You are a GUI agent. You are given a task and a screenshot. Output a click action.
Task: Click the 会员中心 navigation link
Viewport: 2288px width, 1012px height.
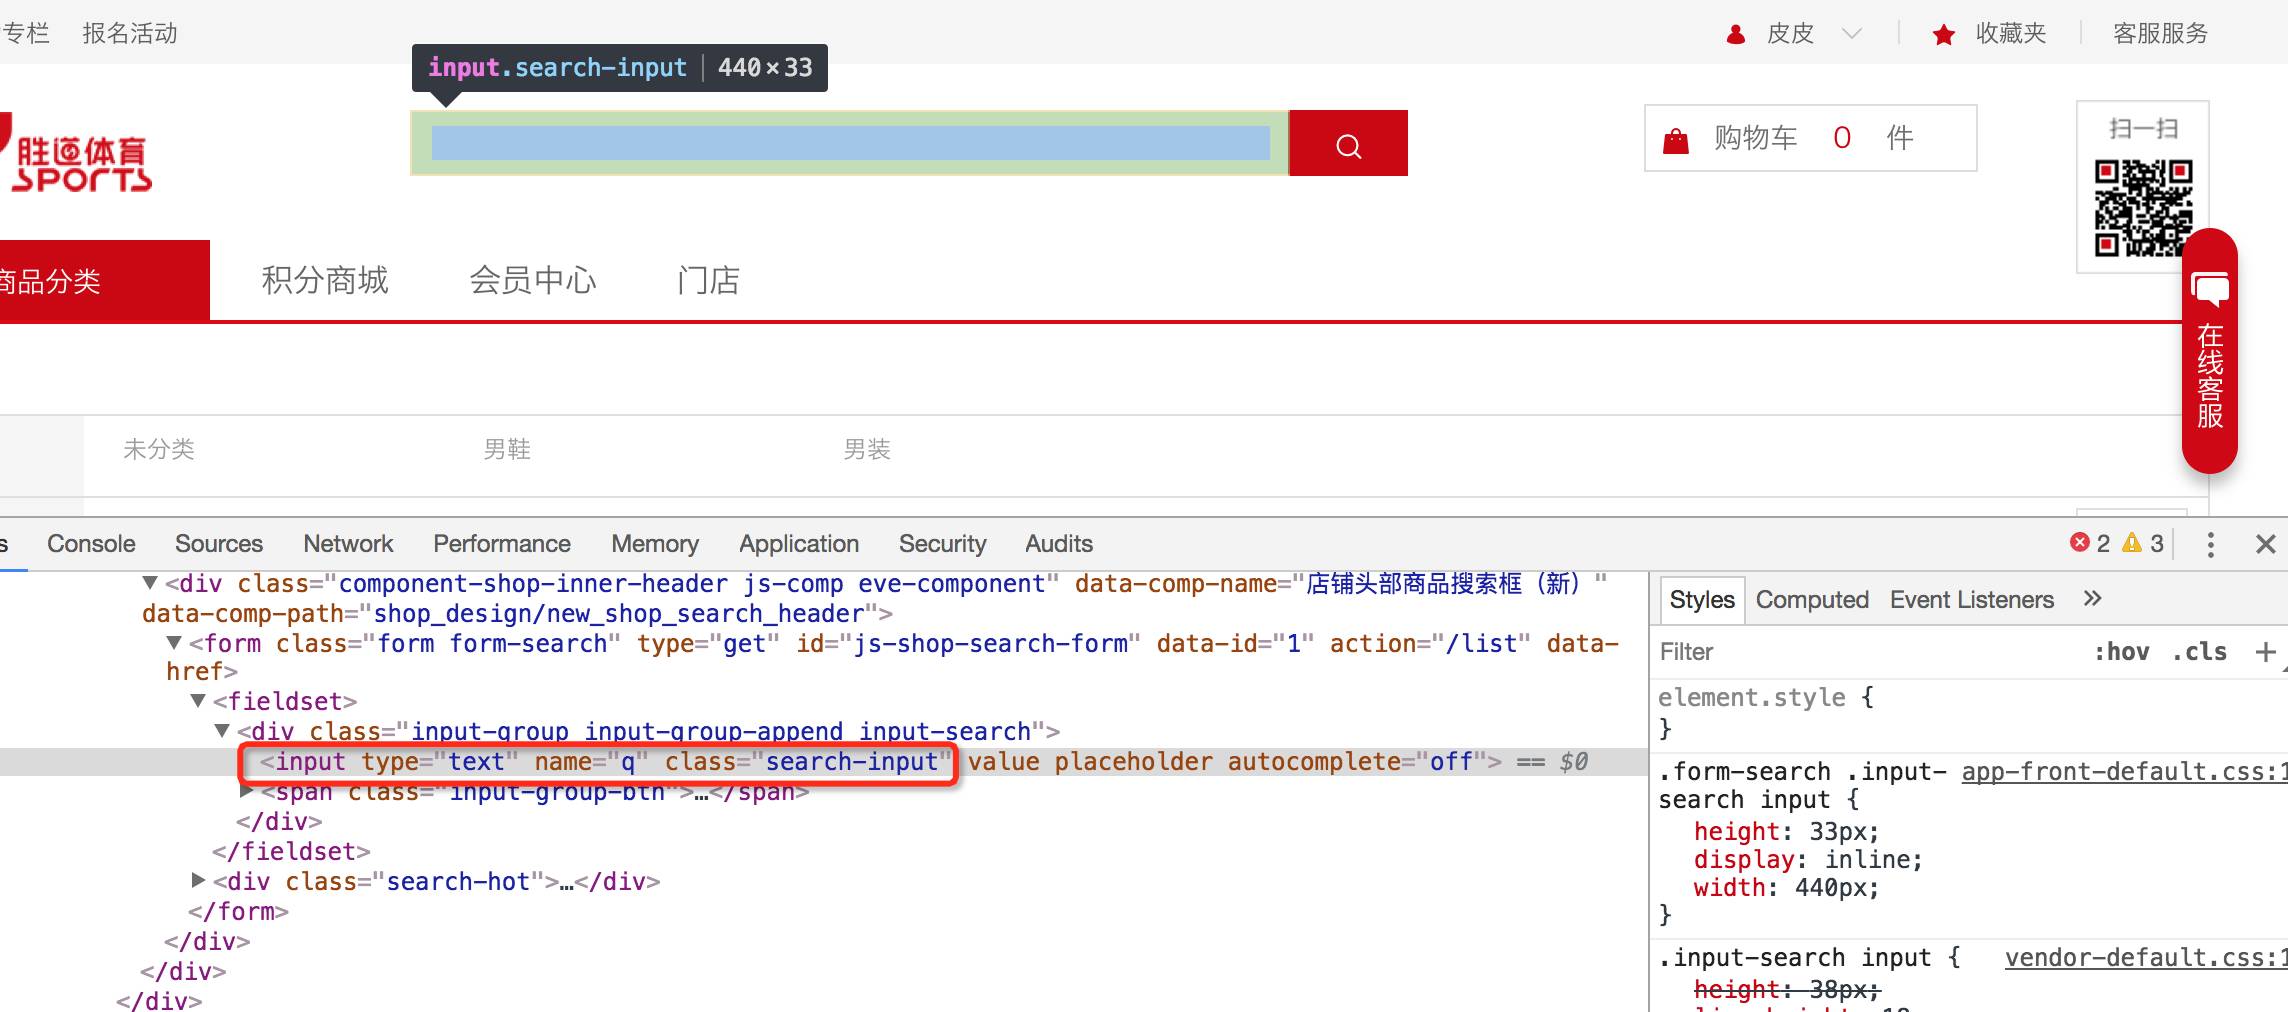[533, 281]
